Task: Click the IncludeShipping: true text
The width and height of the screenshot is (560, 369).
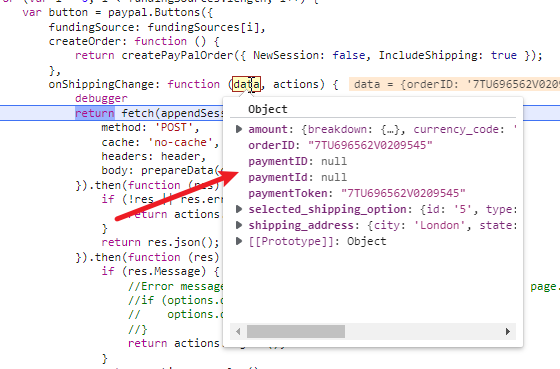Action: [448, 55]
